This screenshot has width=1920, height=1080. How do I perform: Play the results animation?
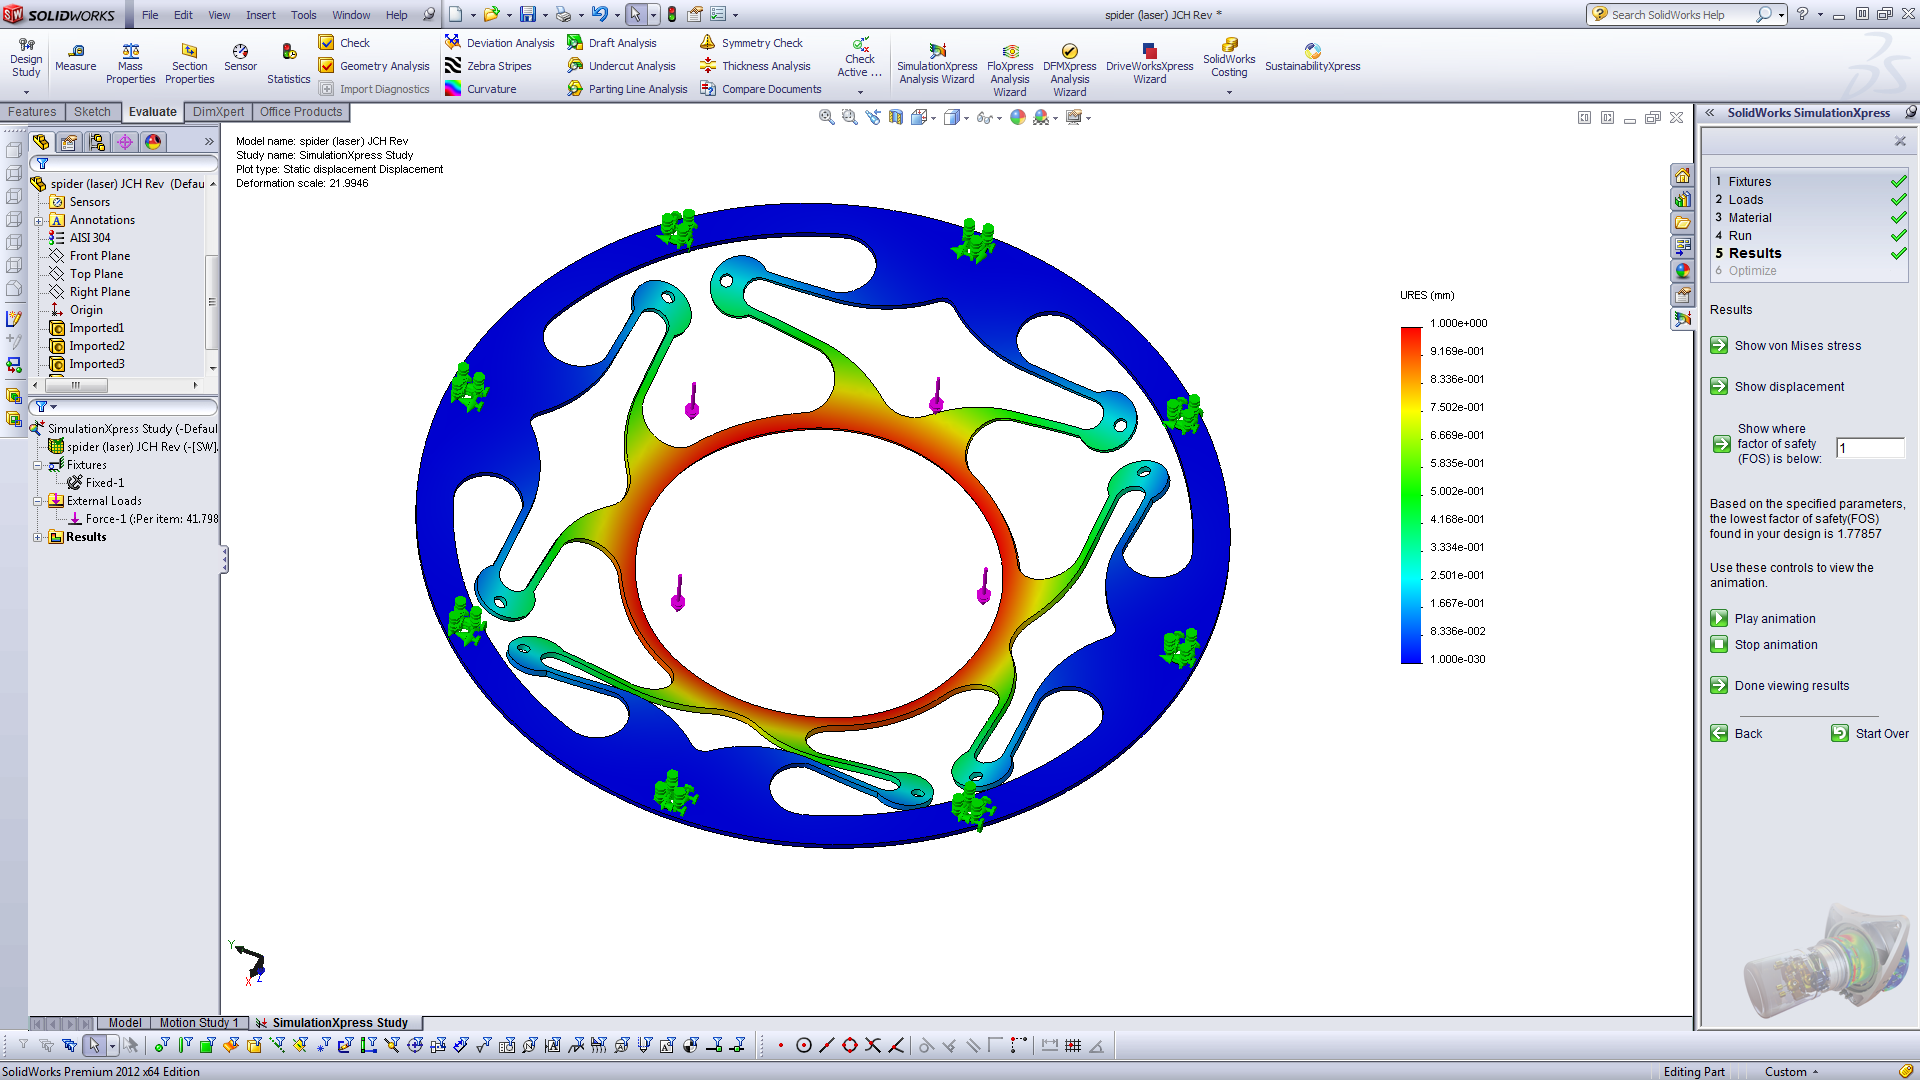1763,619
